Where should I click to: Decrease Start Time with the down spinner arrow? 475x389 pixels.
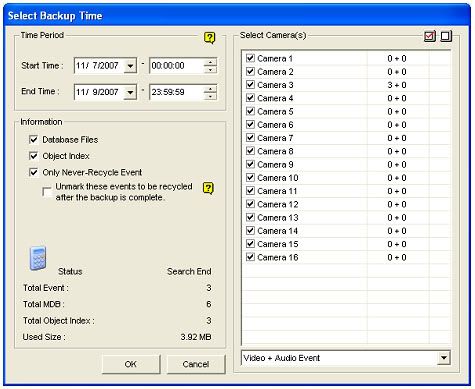pyautogui.click(x=210, y=69)
